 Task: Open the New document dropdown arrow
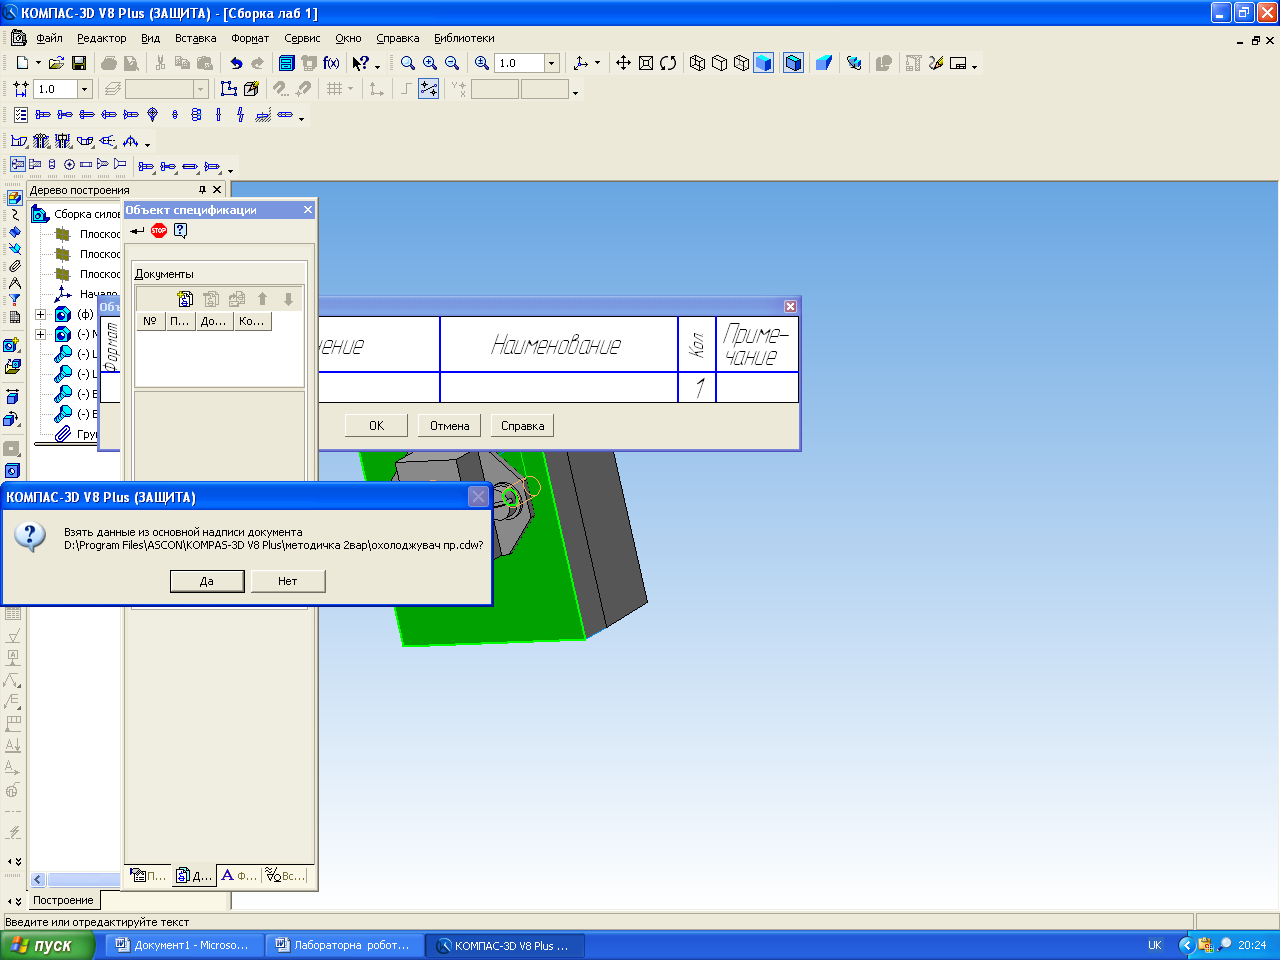pos(39,63)
